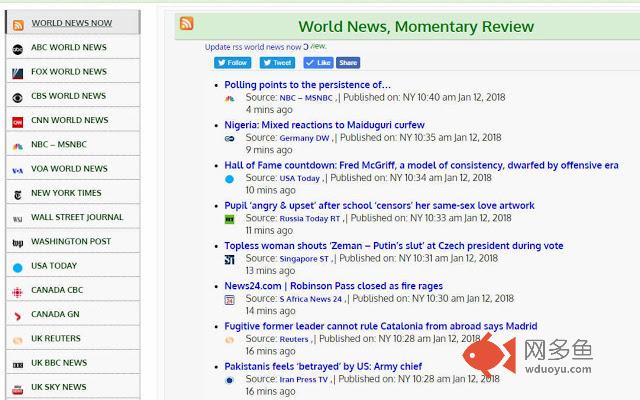Screen dimensions: 640x400
Task: Click the Fox News logo icon
Action: click(18, 74)
